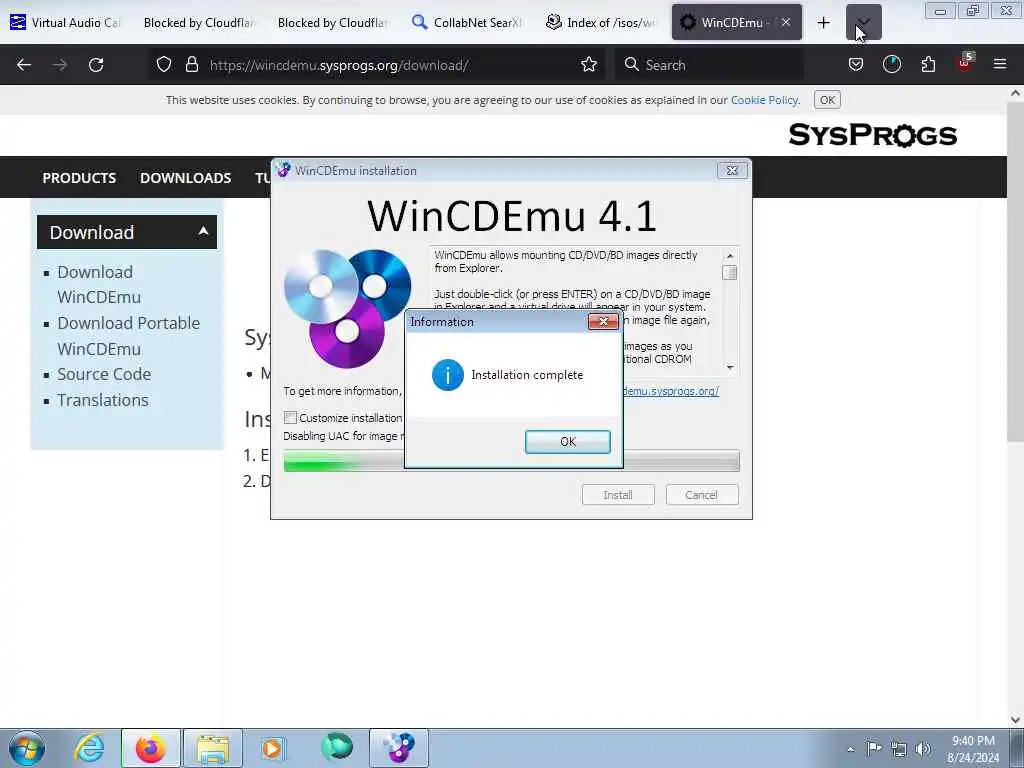Open Source Code sidebar link

coord(104,374)
